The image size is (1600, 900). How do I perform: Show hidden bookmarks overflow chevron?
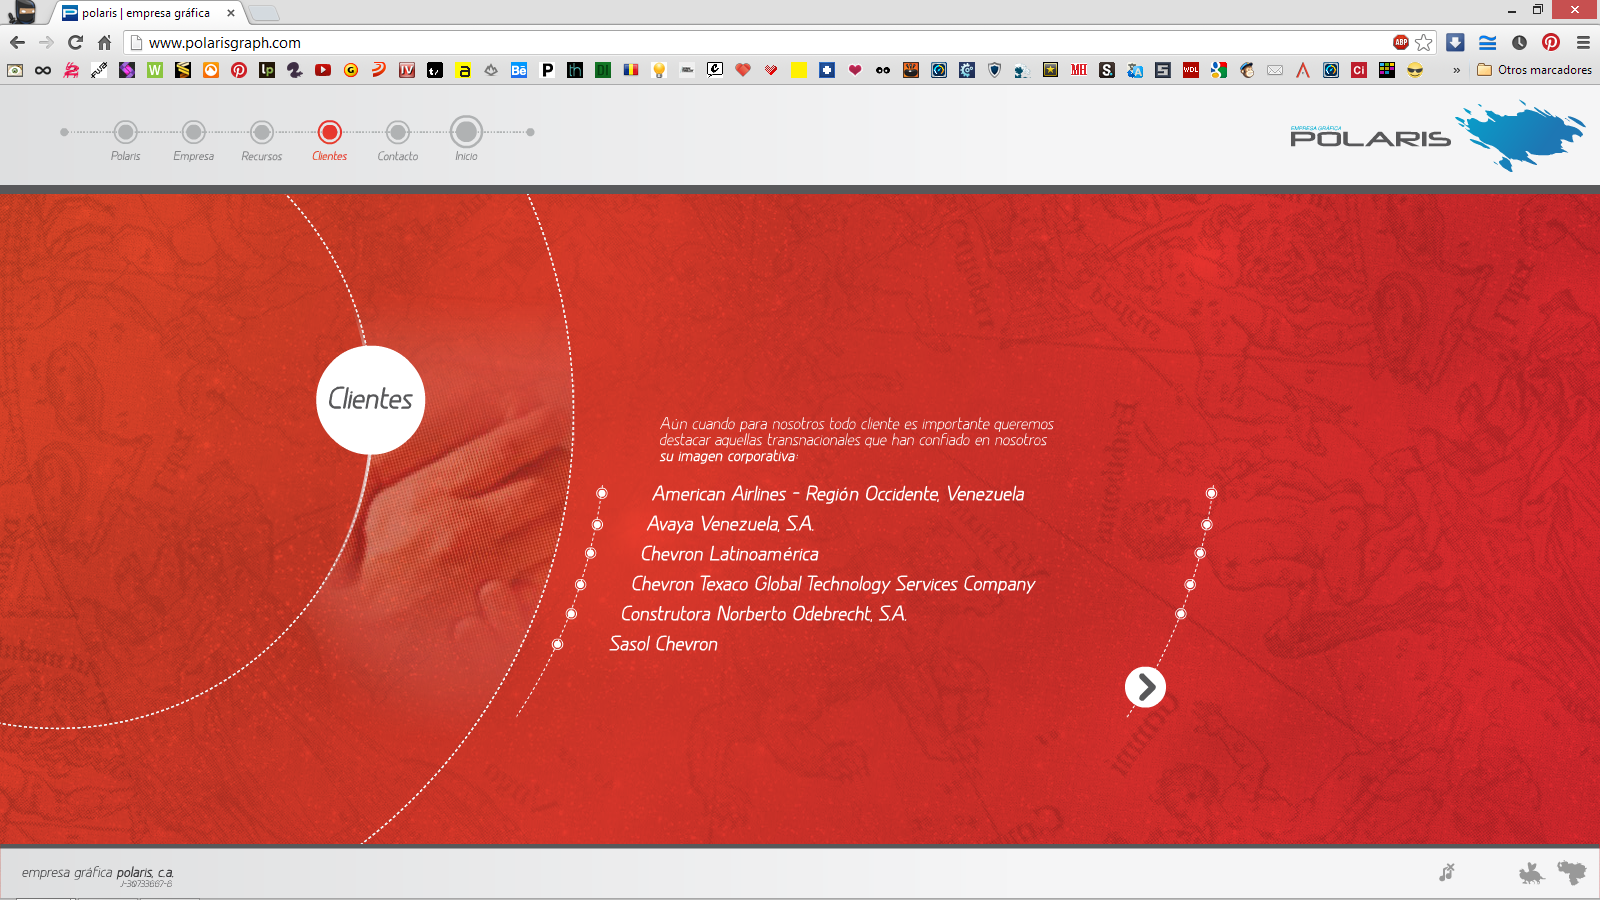[1456, 70]
